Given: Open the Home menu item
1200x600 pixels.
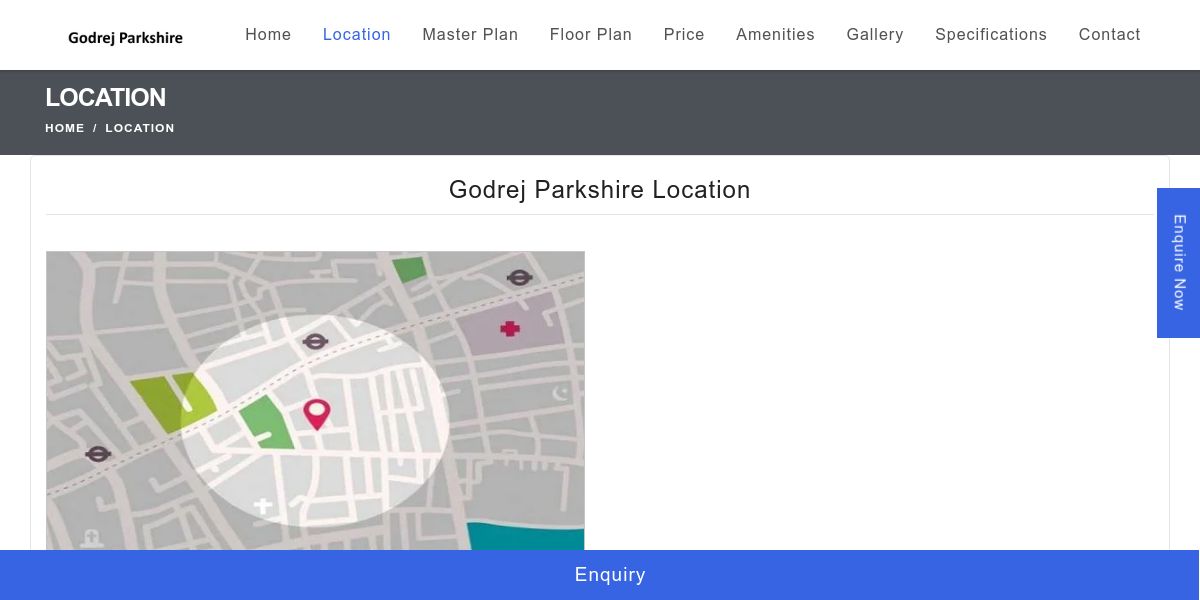Looking at the screenshot, I should 268,34.
